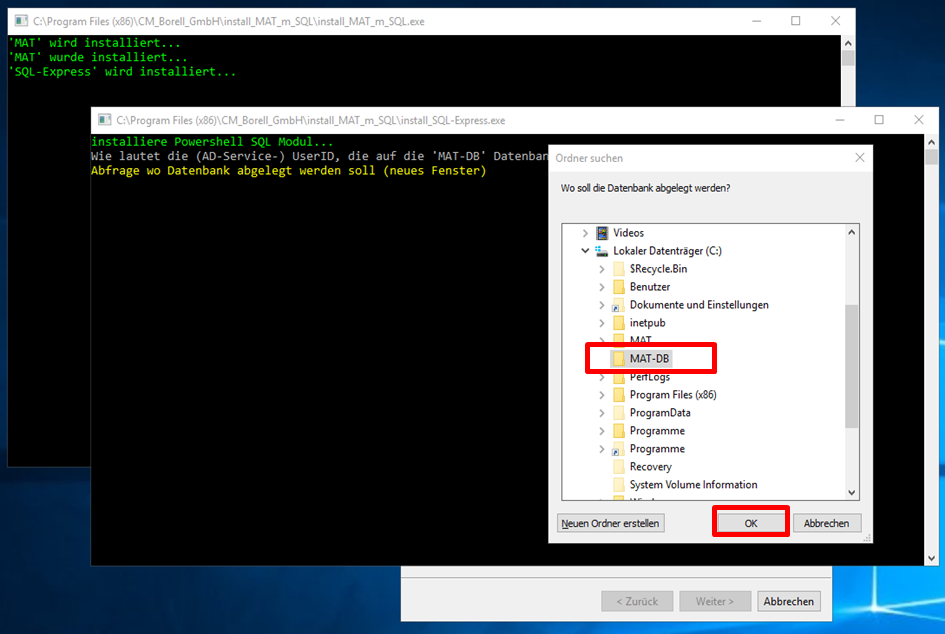Click SQL-Express console scrollbar up arrow
The width and height of the screenshot is (945, 634).
tap(932, 142)
